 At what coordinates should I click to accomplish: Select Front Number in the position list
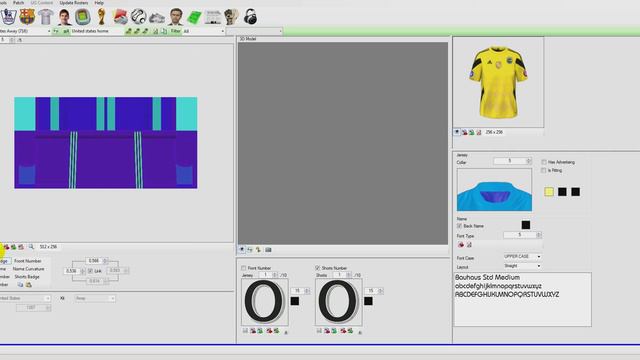point(28,261)
